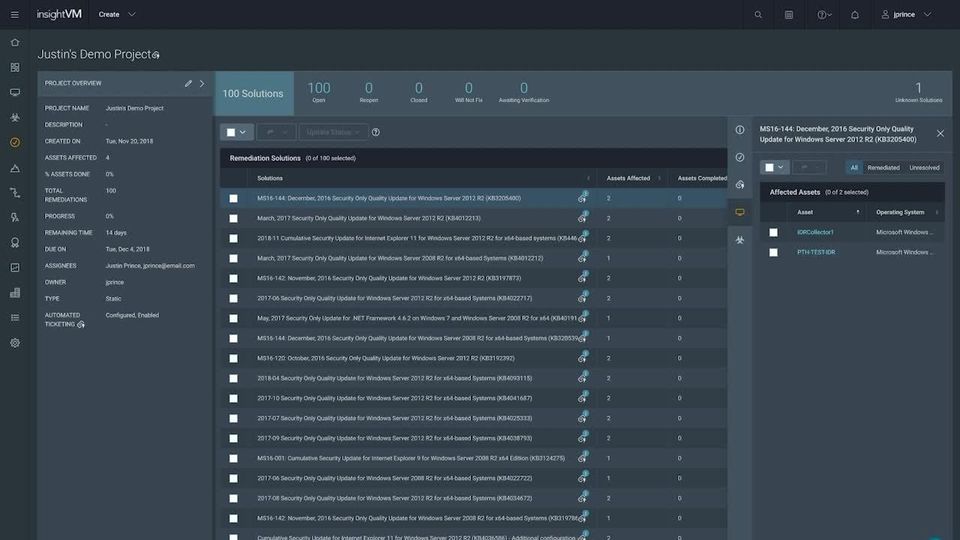The width and height of the screenshot is (960, 540).
Task: View the 1 Unknown Solutions count
Action: [918, 92]
